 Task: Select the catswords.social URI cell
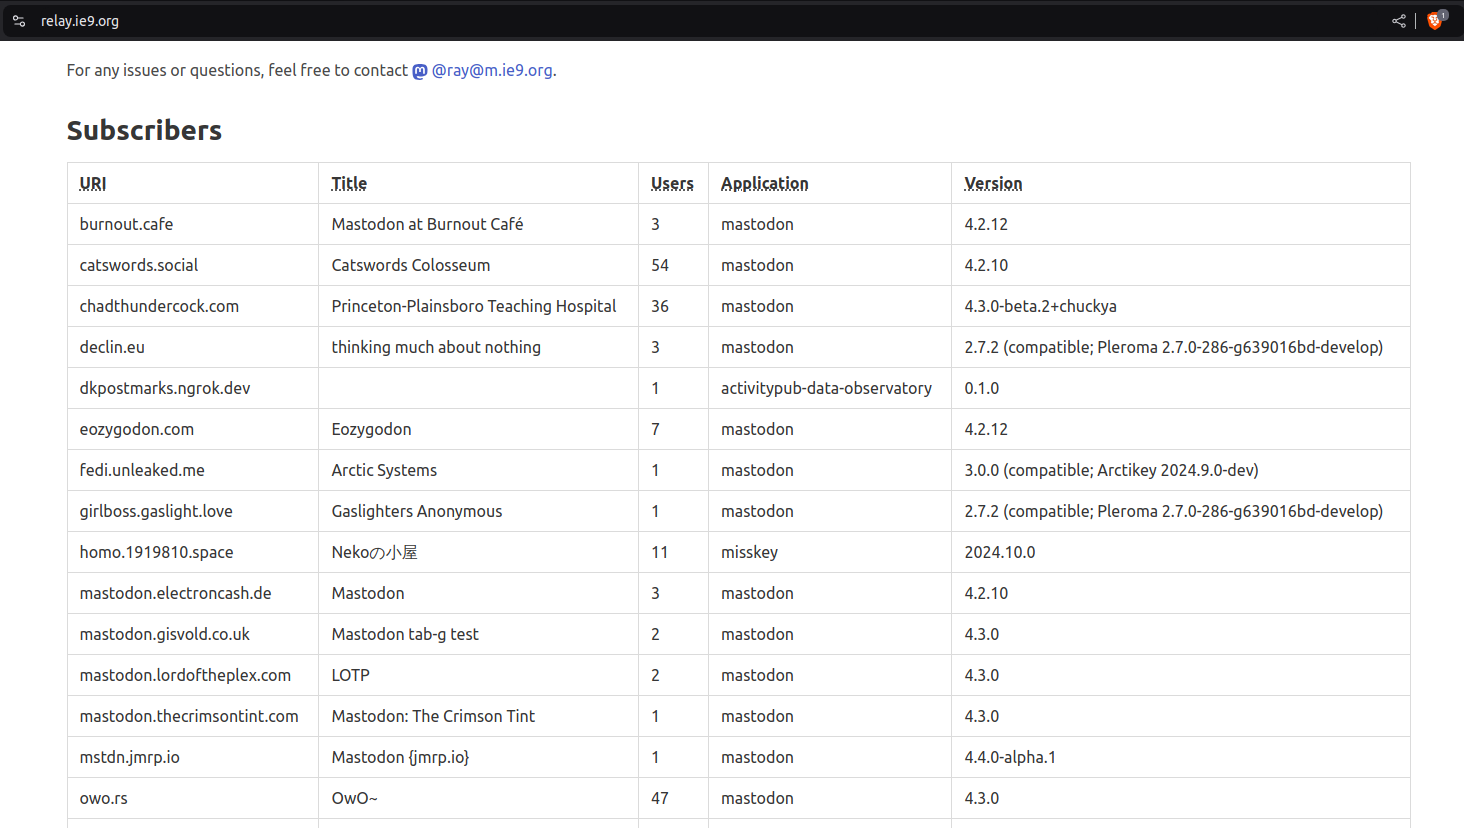click(x=193, y=265)
